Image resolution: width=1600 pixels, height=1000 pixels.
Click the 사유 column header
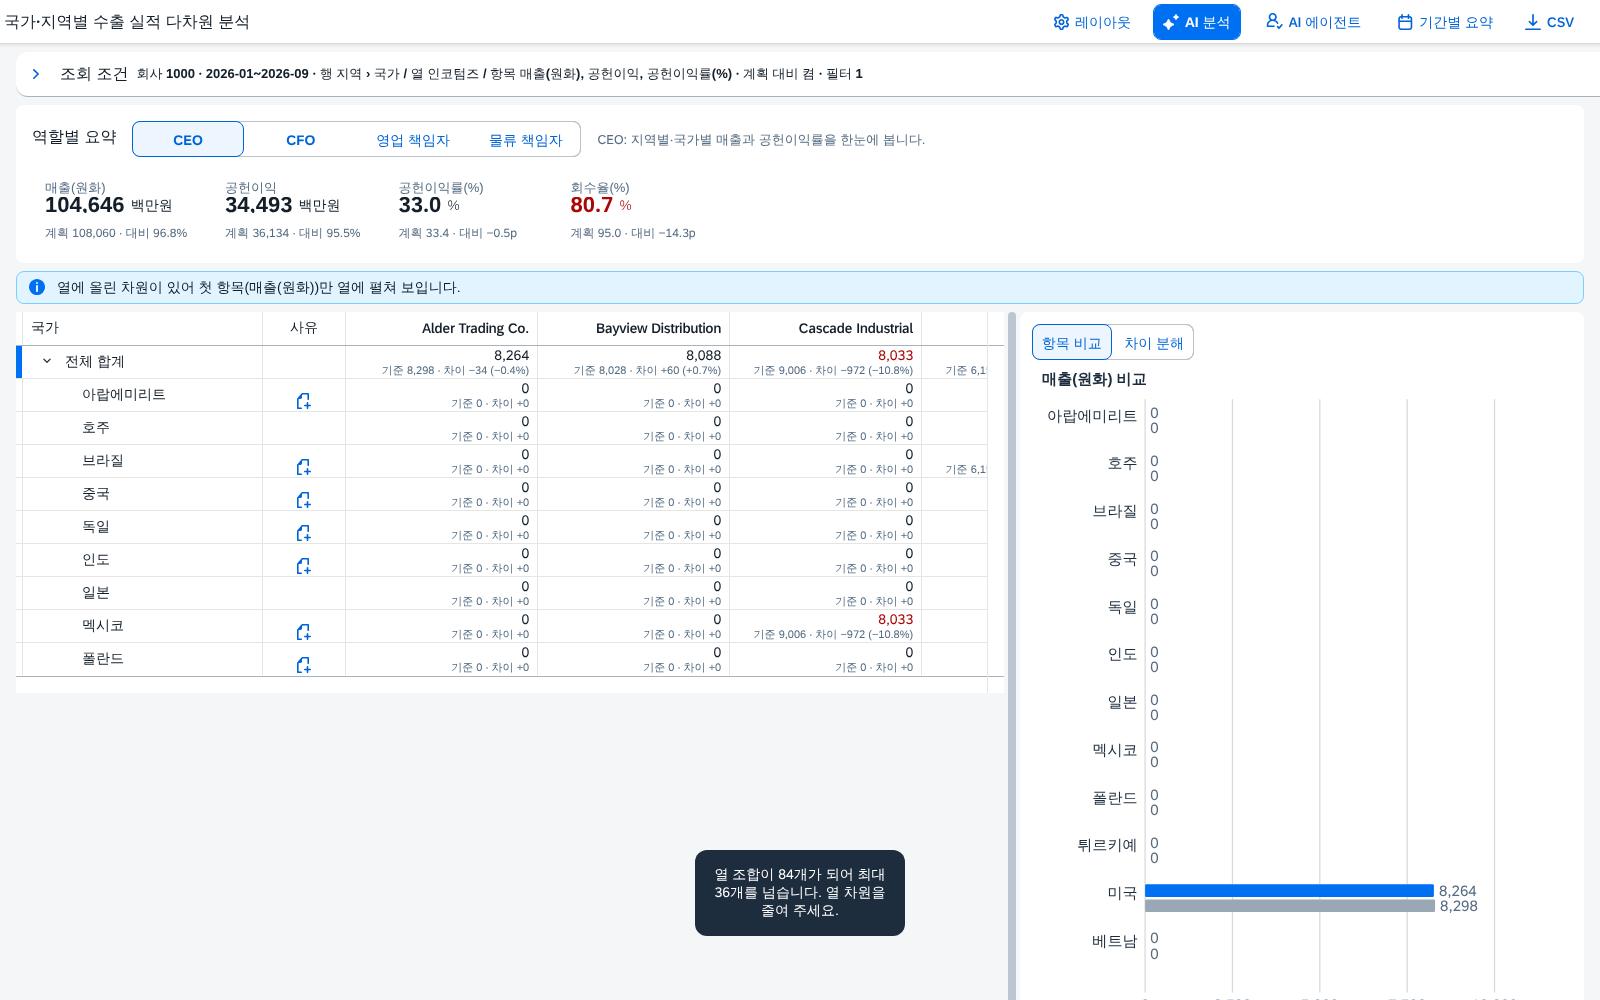click(304, 328)
